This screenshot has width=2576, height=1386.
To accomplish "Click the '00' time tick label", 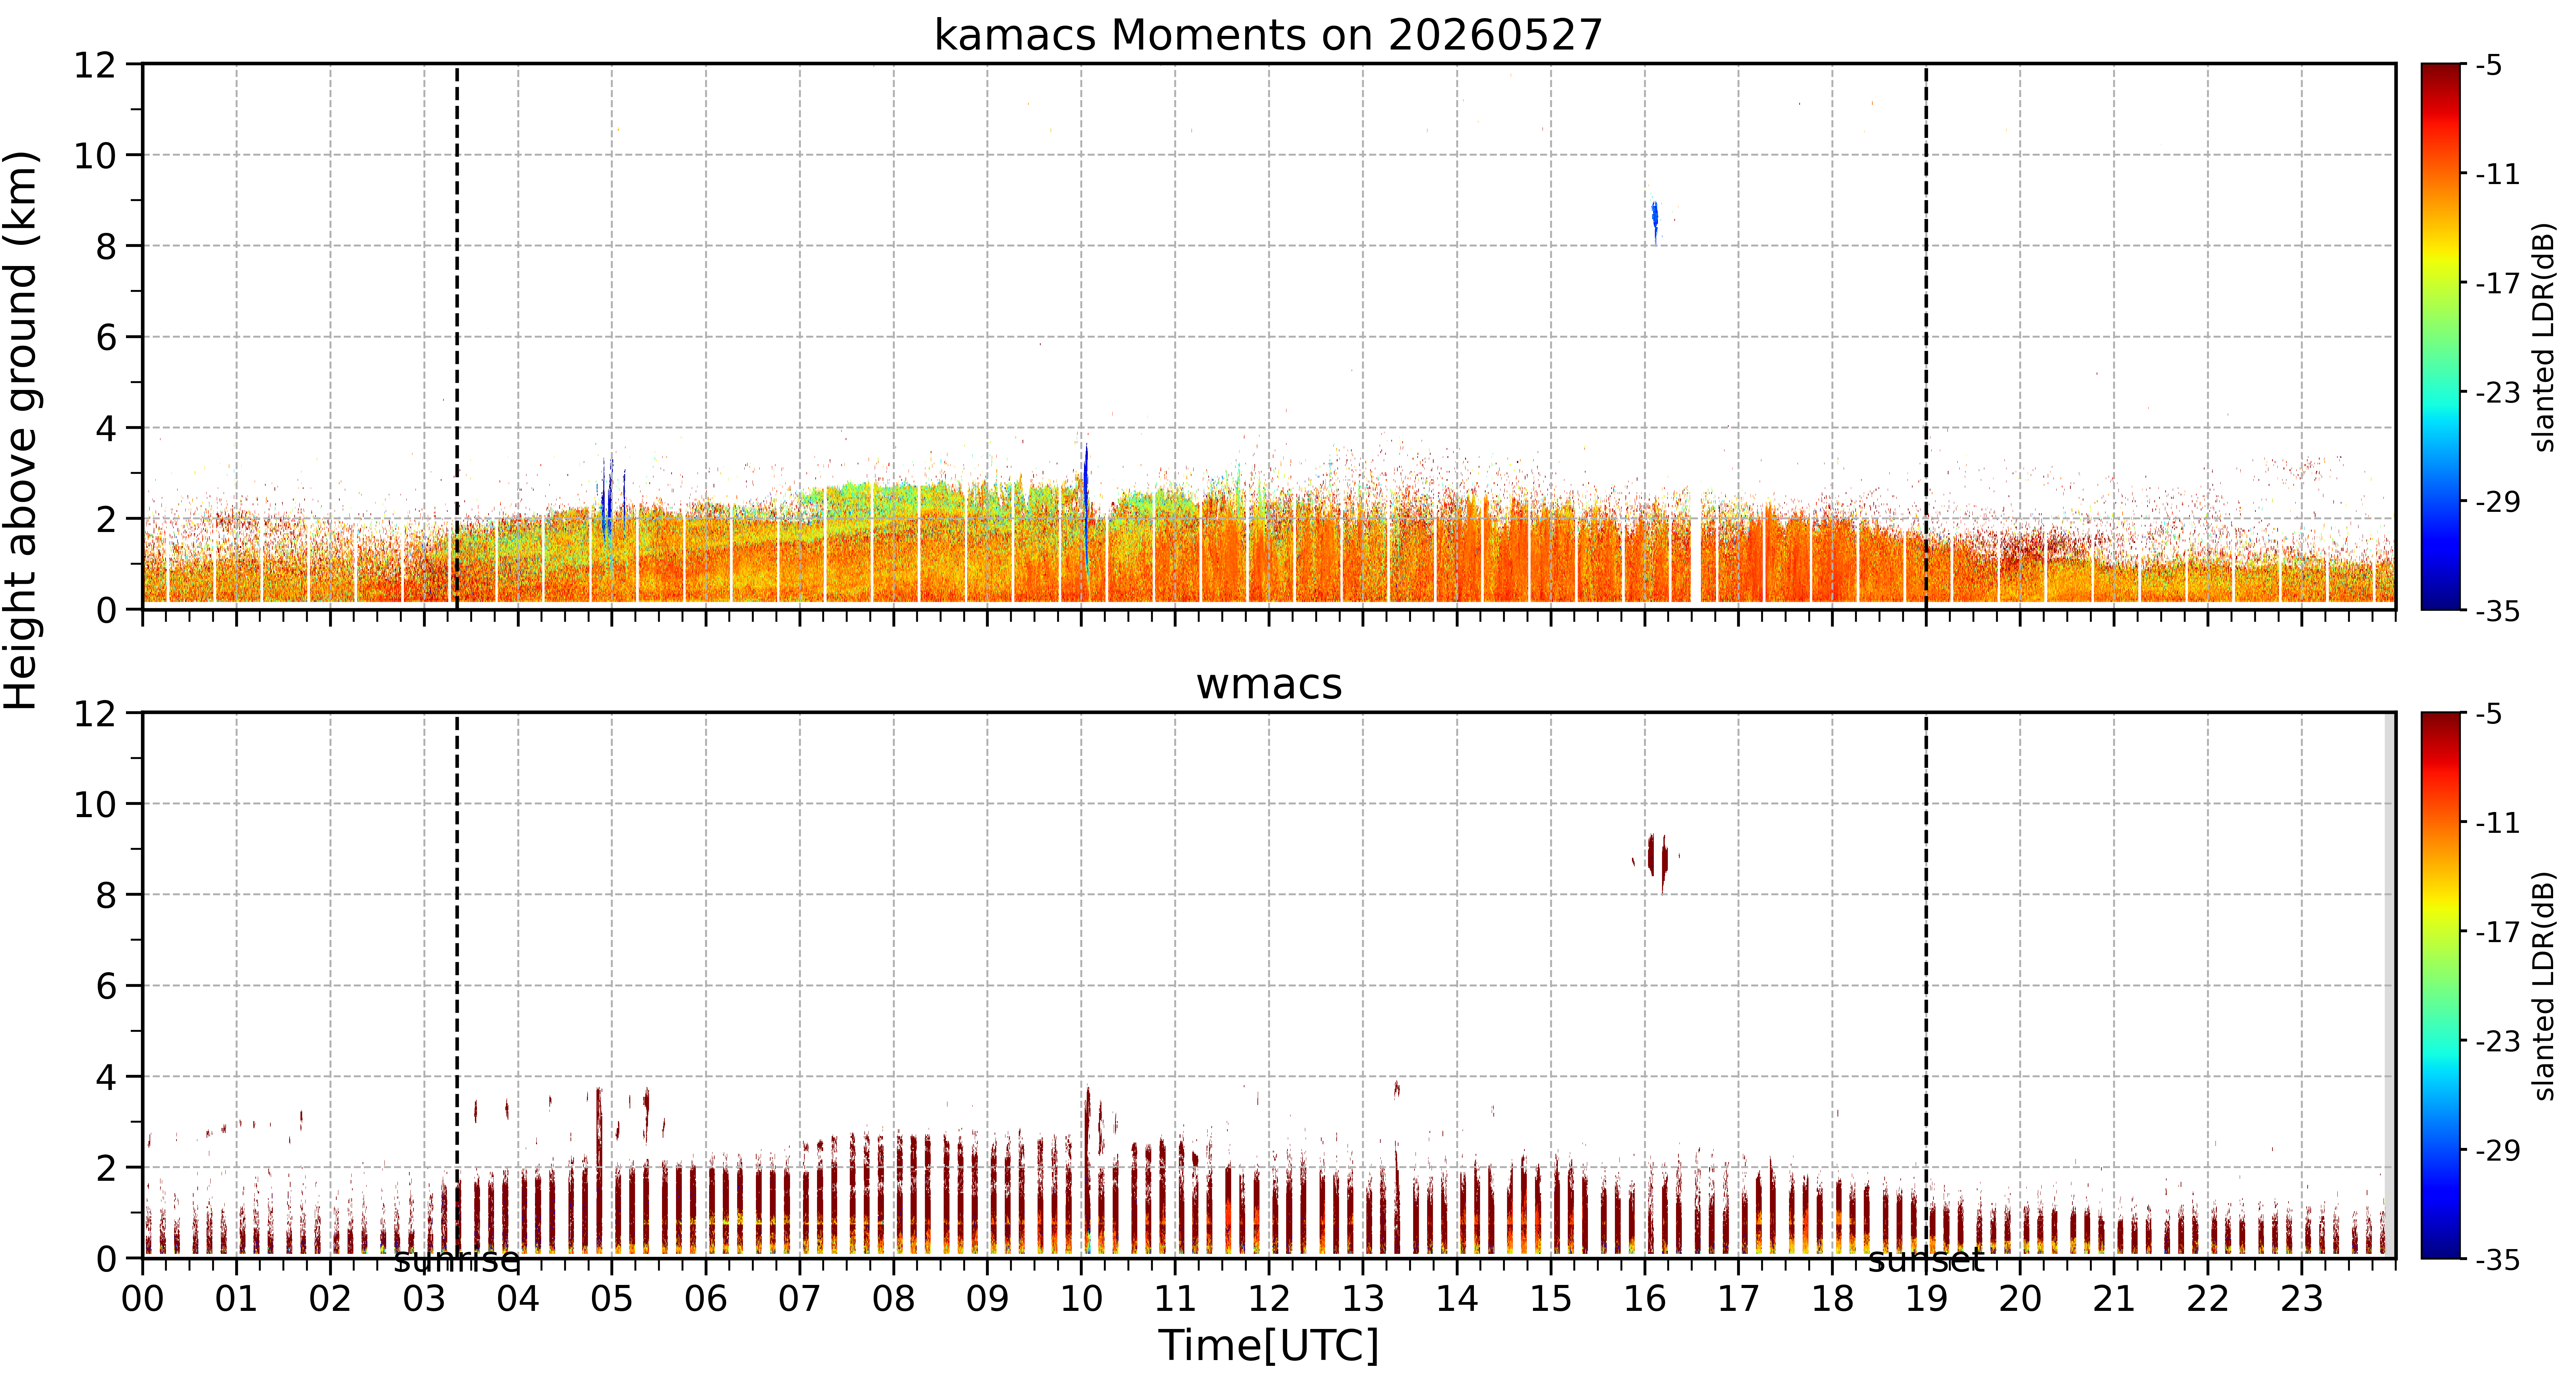I will pos(143,1299).
